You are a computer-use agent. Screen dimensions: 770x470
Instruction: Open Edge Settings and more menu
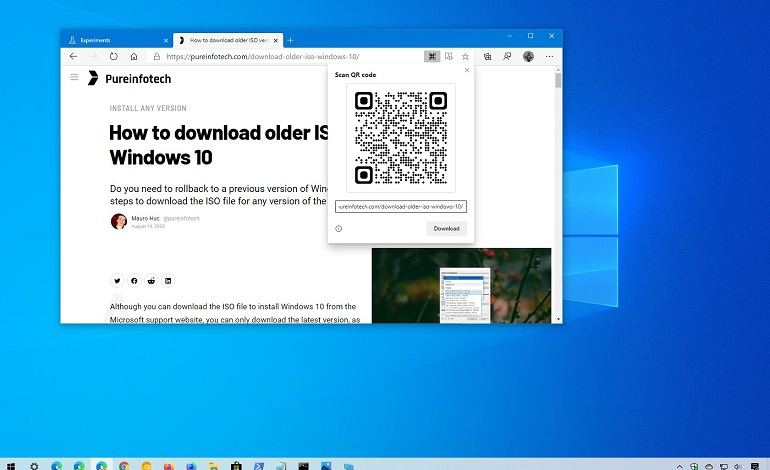click(550, 56)
